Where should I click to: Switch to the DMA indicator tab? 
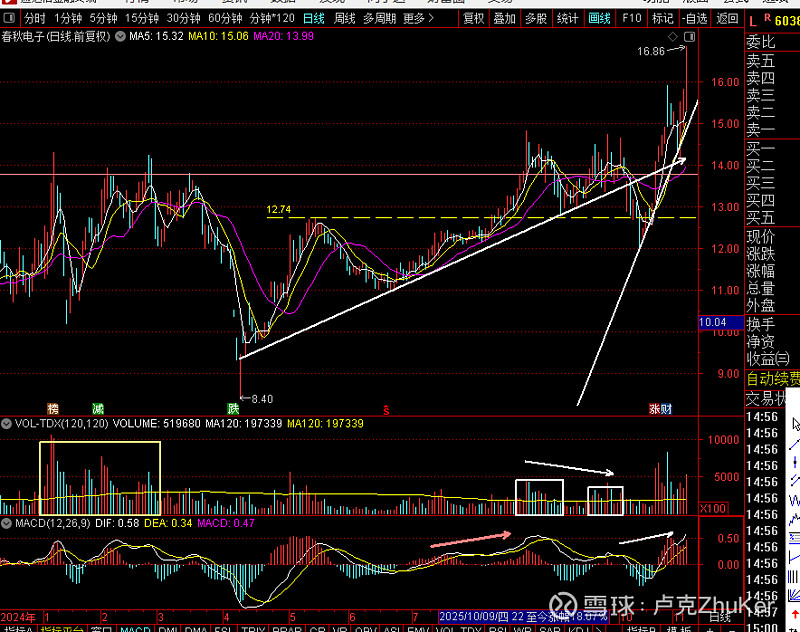tap(196, 628)
